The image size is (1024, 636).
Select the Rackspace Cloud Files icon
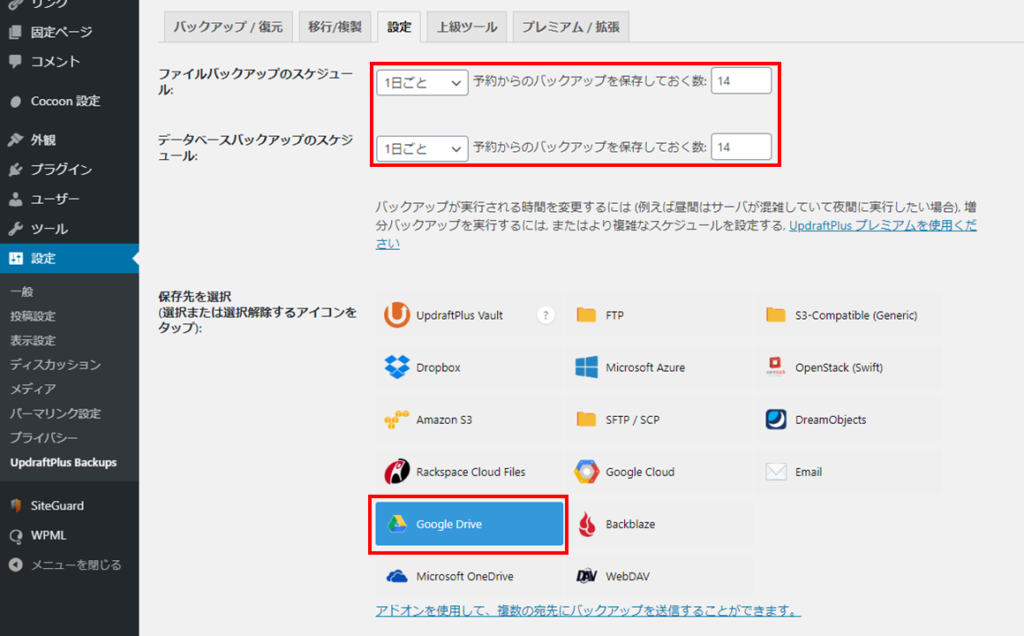click(x=396, y=471)
